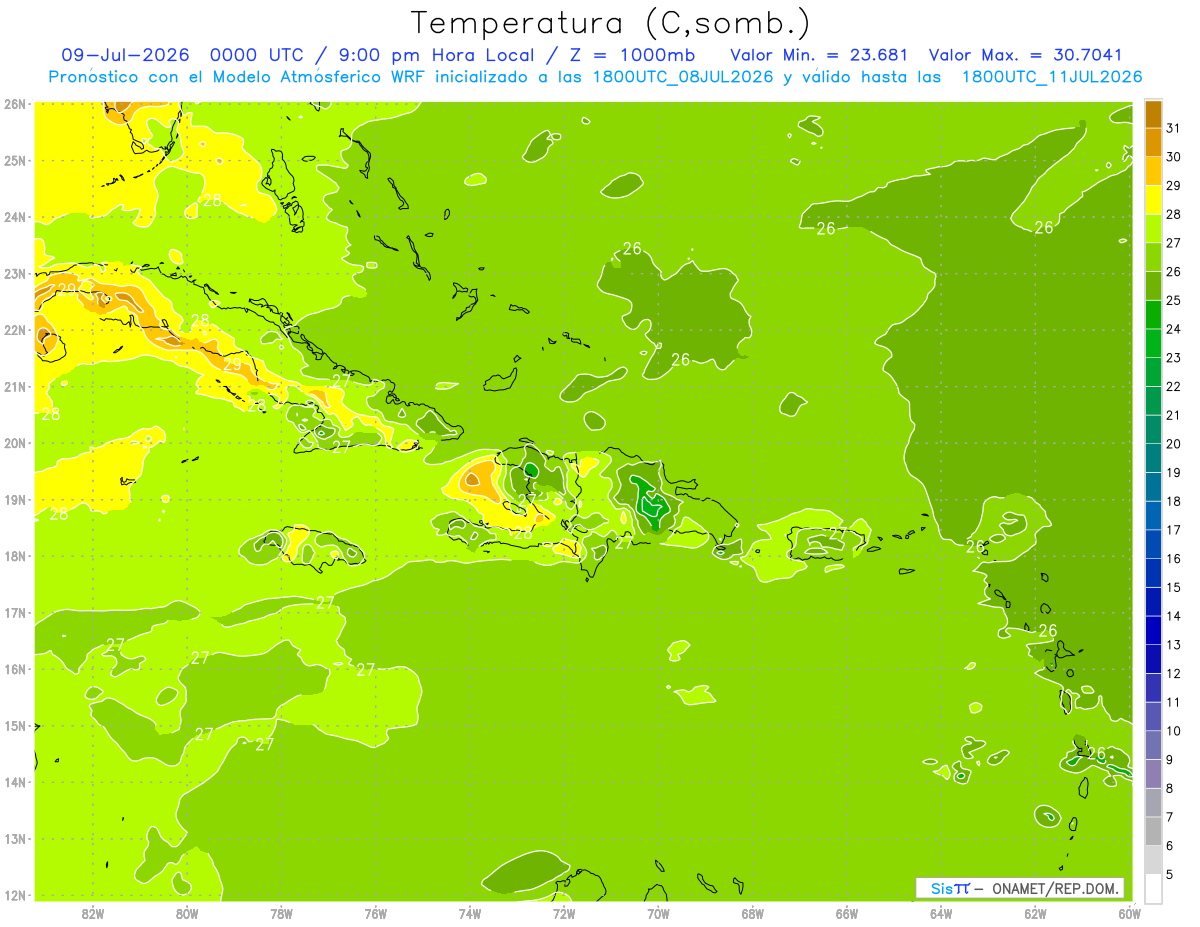Viewport: 1200px width, 927px height.
Task: Click the '12N' latitude axis label
Action: (15, 895)
